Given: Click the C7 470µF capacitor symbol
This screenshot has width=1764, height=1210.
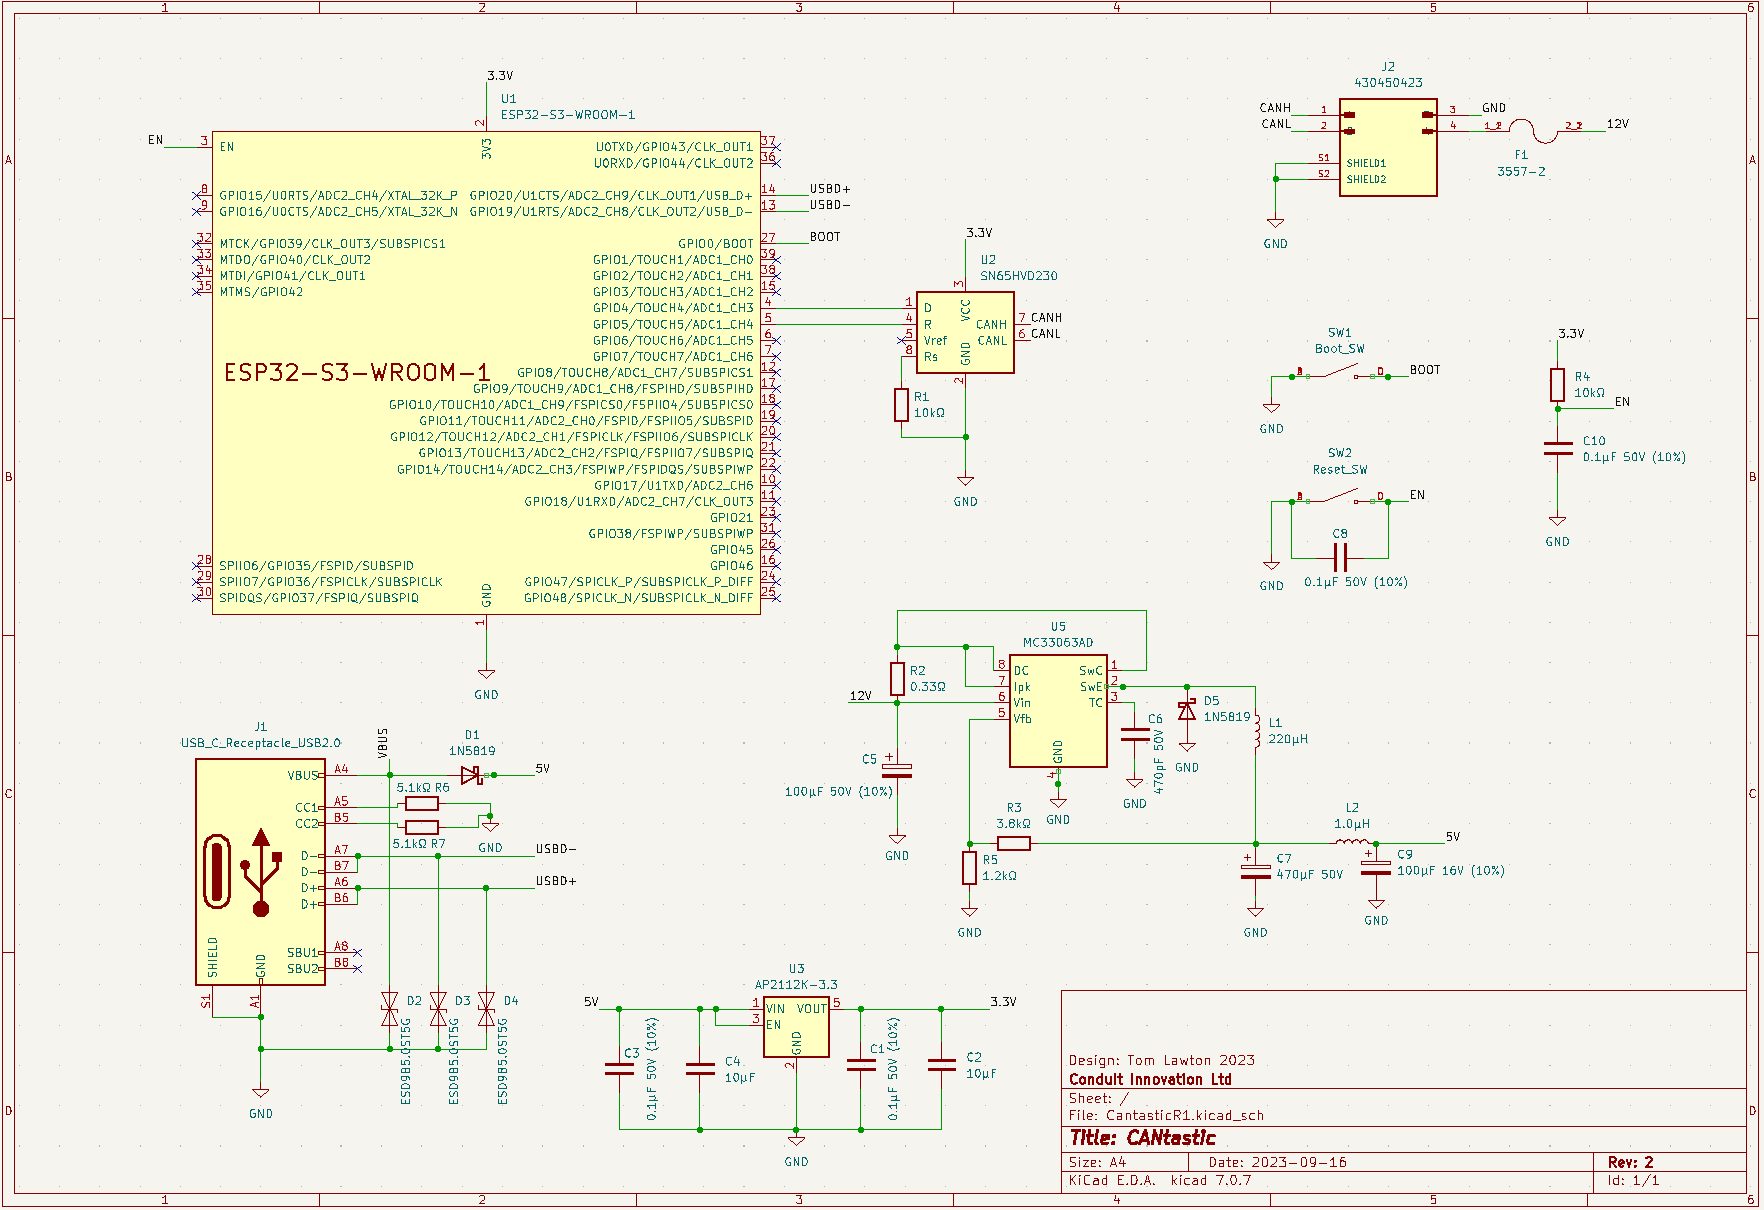Looking at the screenshot, I should point(1256,869).
